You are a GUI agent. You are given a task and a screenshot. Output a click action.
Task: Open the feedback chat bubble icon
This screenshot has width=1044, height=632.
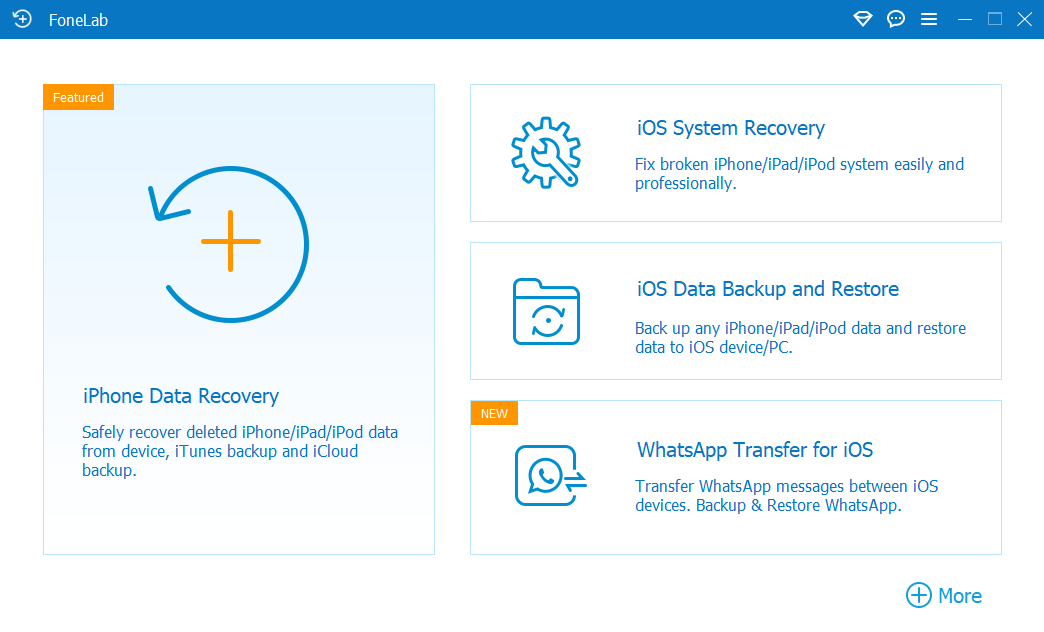(x=896, y=19)
